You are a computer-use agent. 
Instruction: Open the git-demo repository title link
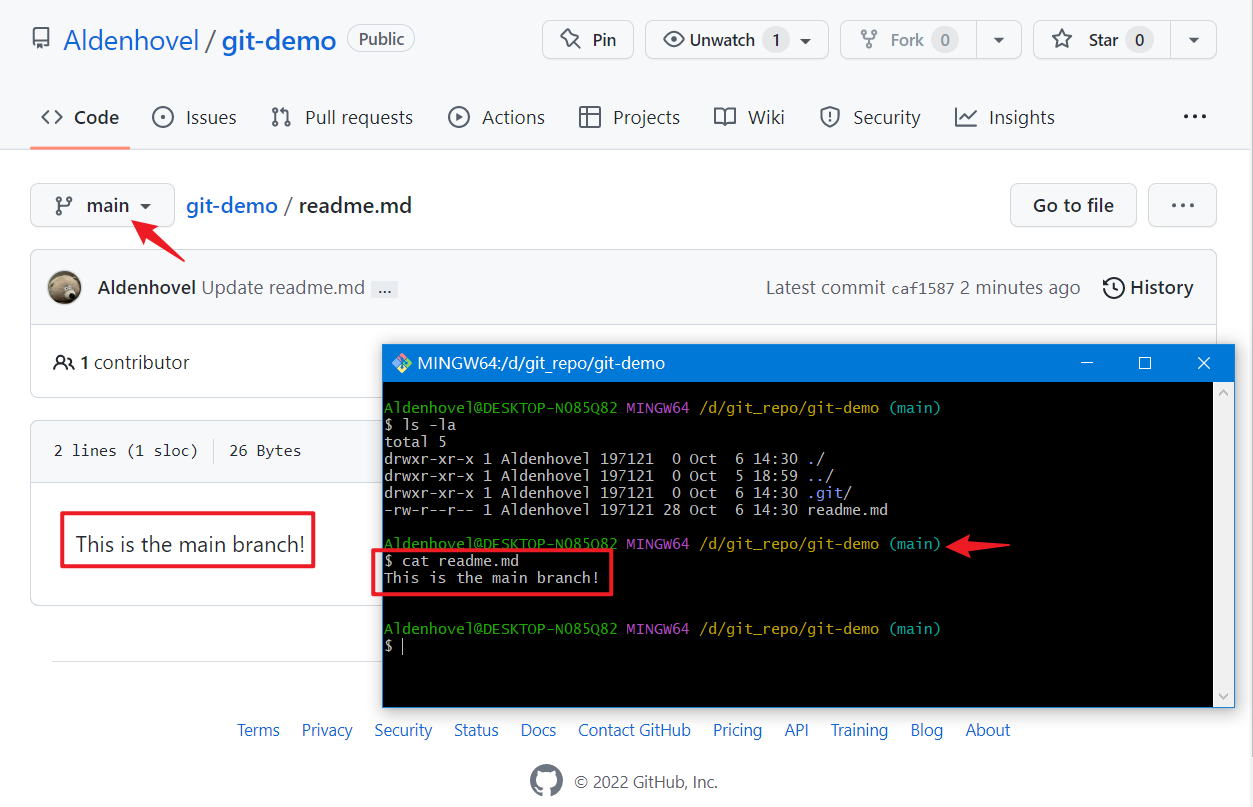pos(279,40)
